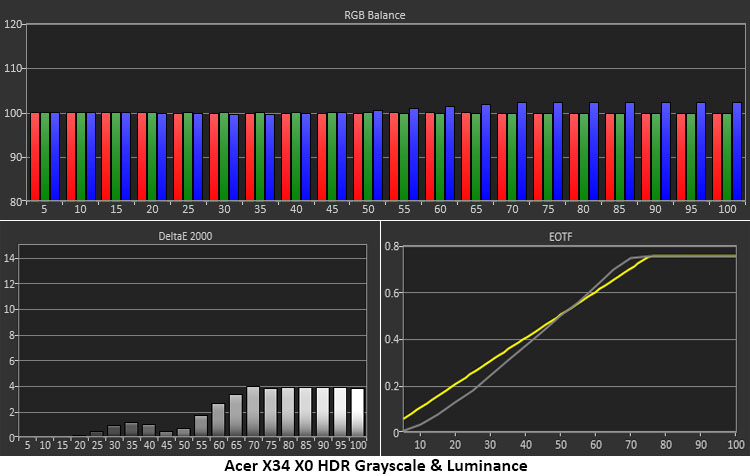
Task: Click the 10 label on DeltaE y-axis
Action: [x=10, y=310]
